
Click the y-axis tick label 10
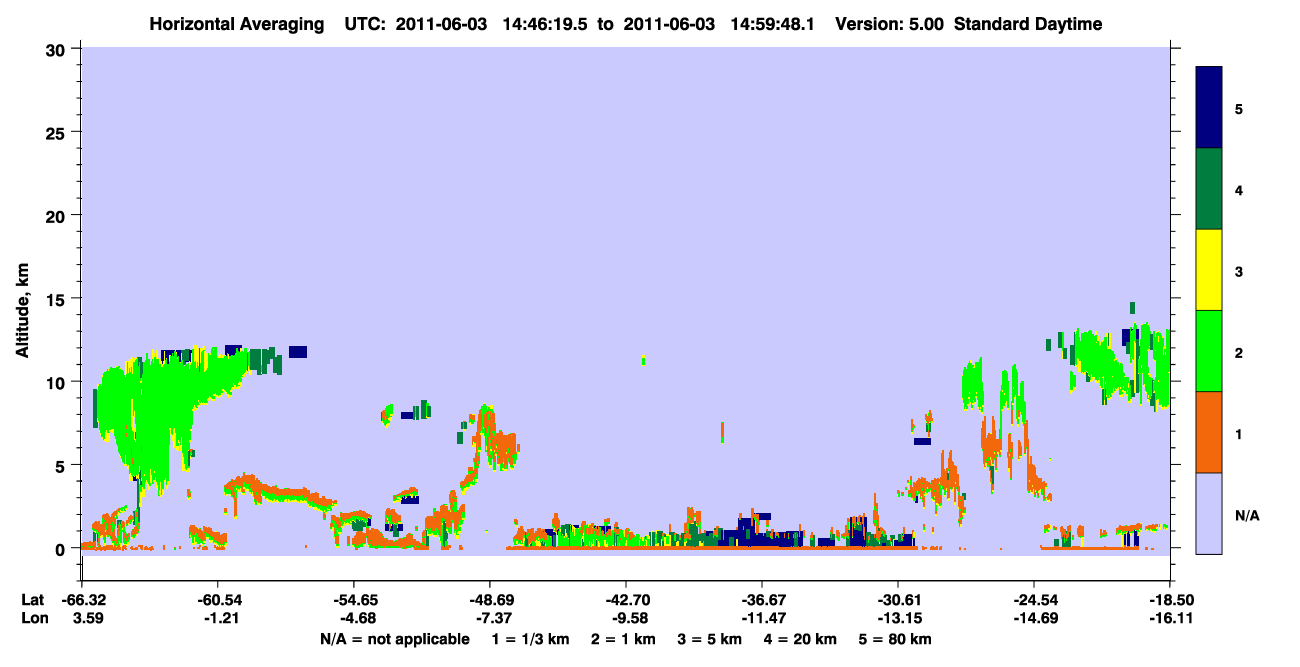point(58,382)
